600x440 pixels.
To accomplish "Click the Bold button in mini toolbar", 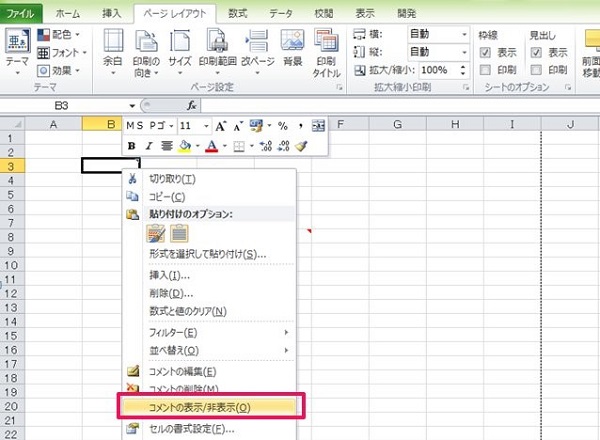I will tap(132, 146).
